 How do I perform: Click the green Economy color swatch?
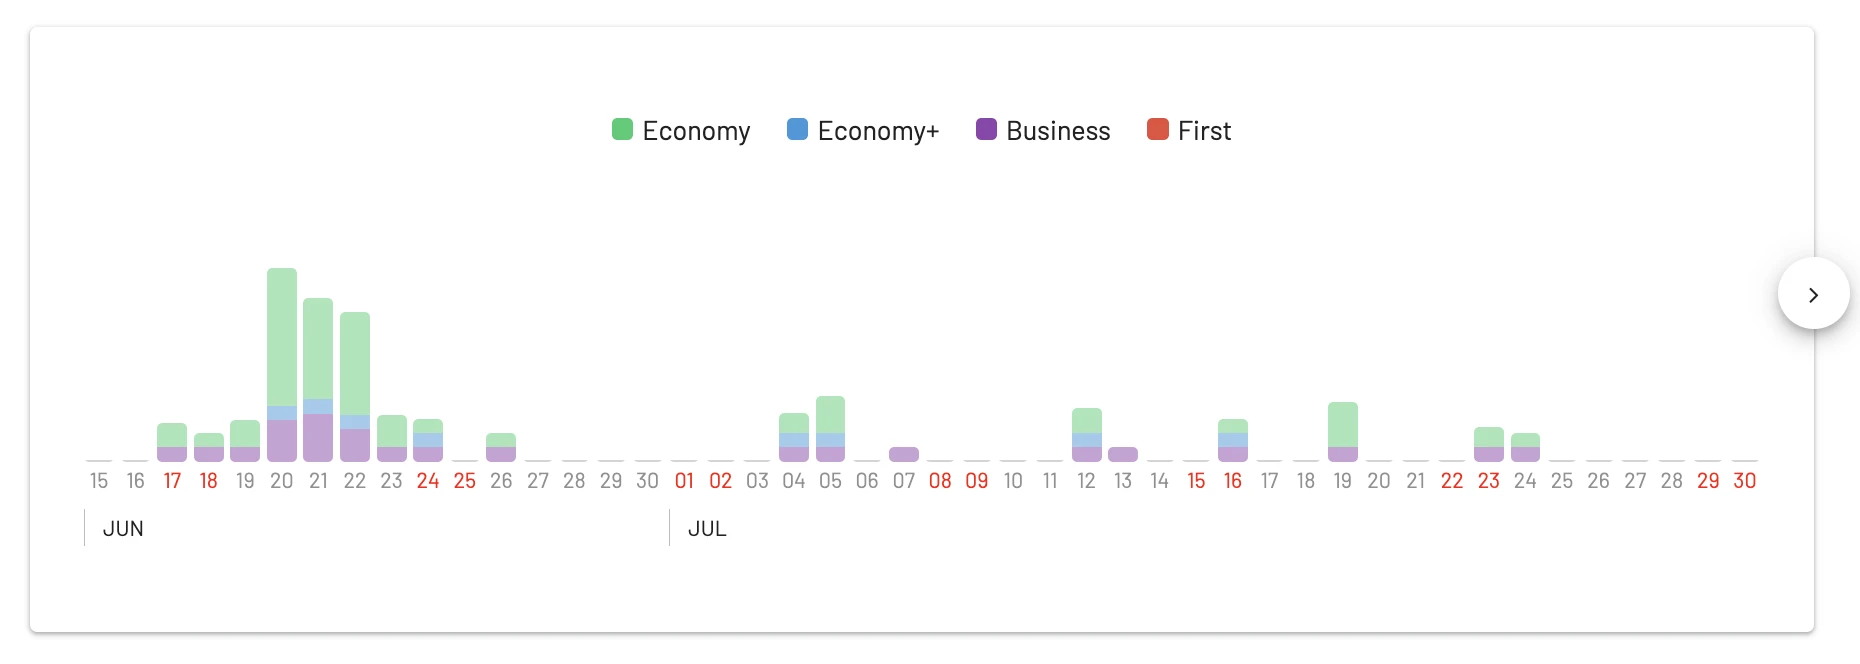[x=622, y=129]
